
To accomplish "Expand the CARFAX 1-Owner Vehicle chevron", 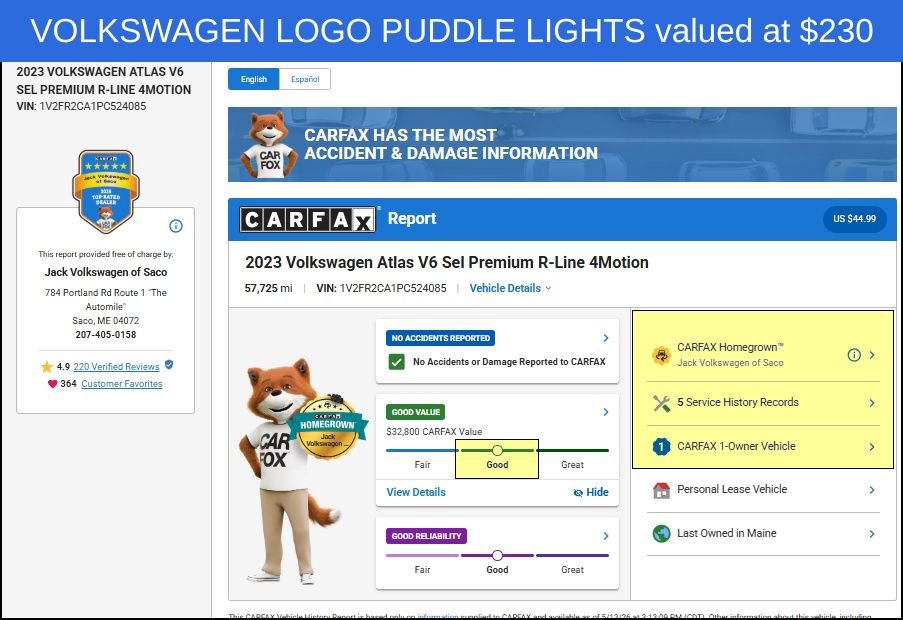I will [872, 447].
